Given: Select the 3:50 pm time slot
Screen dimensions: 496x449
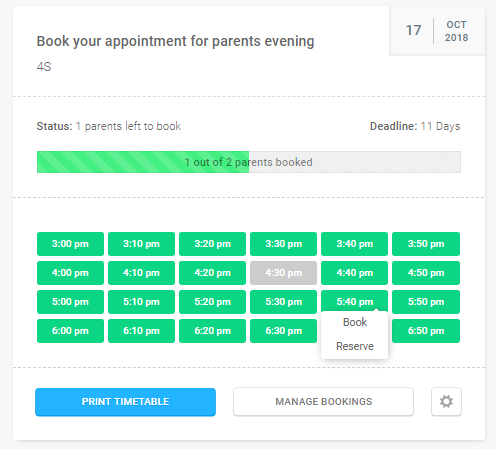Looking at the screenshot, I should [x=426, y=244].
